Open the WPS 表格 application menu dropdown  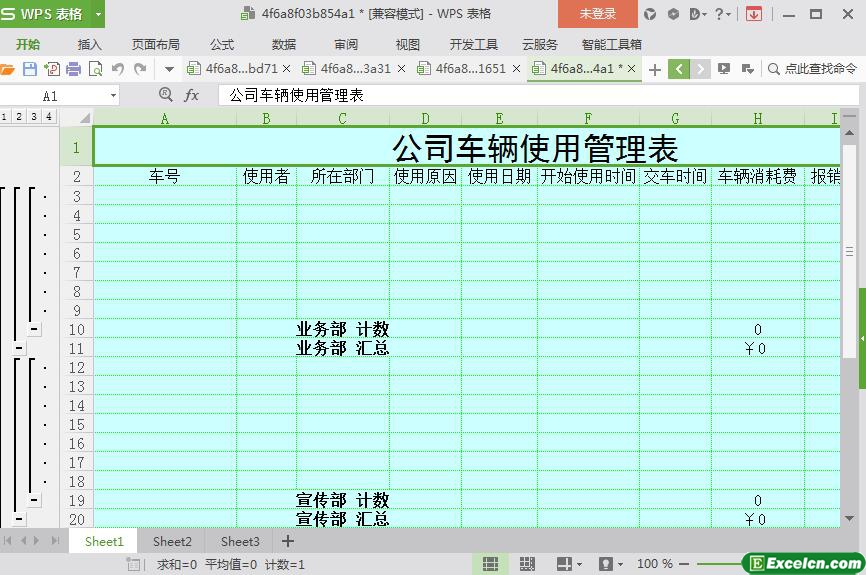[98, 14]
